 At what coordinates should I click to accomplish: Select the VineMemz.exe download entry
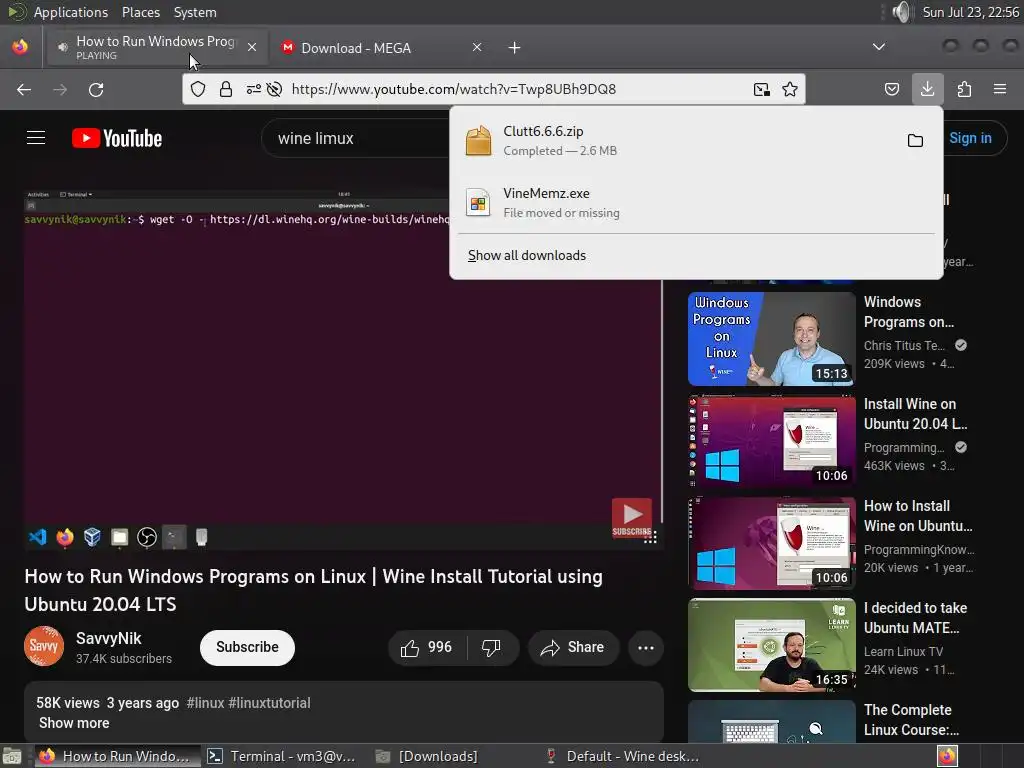point(696,202)
